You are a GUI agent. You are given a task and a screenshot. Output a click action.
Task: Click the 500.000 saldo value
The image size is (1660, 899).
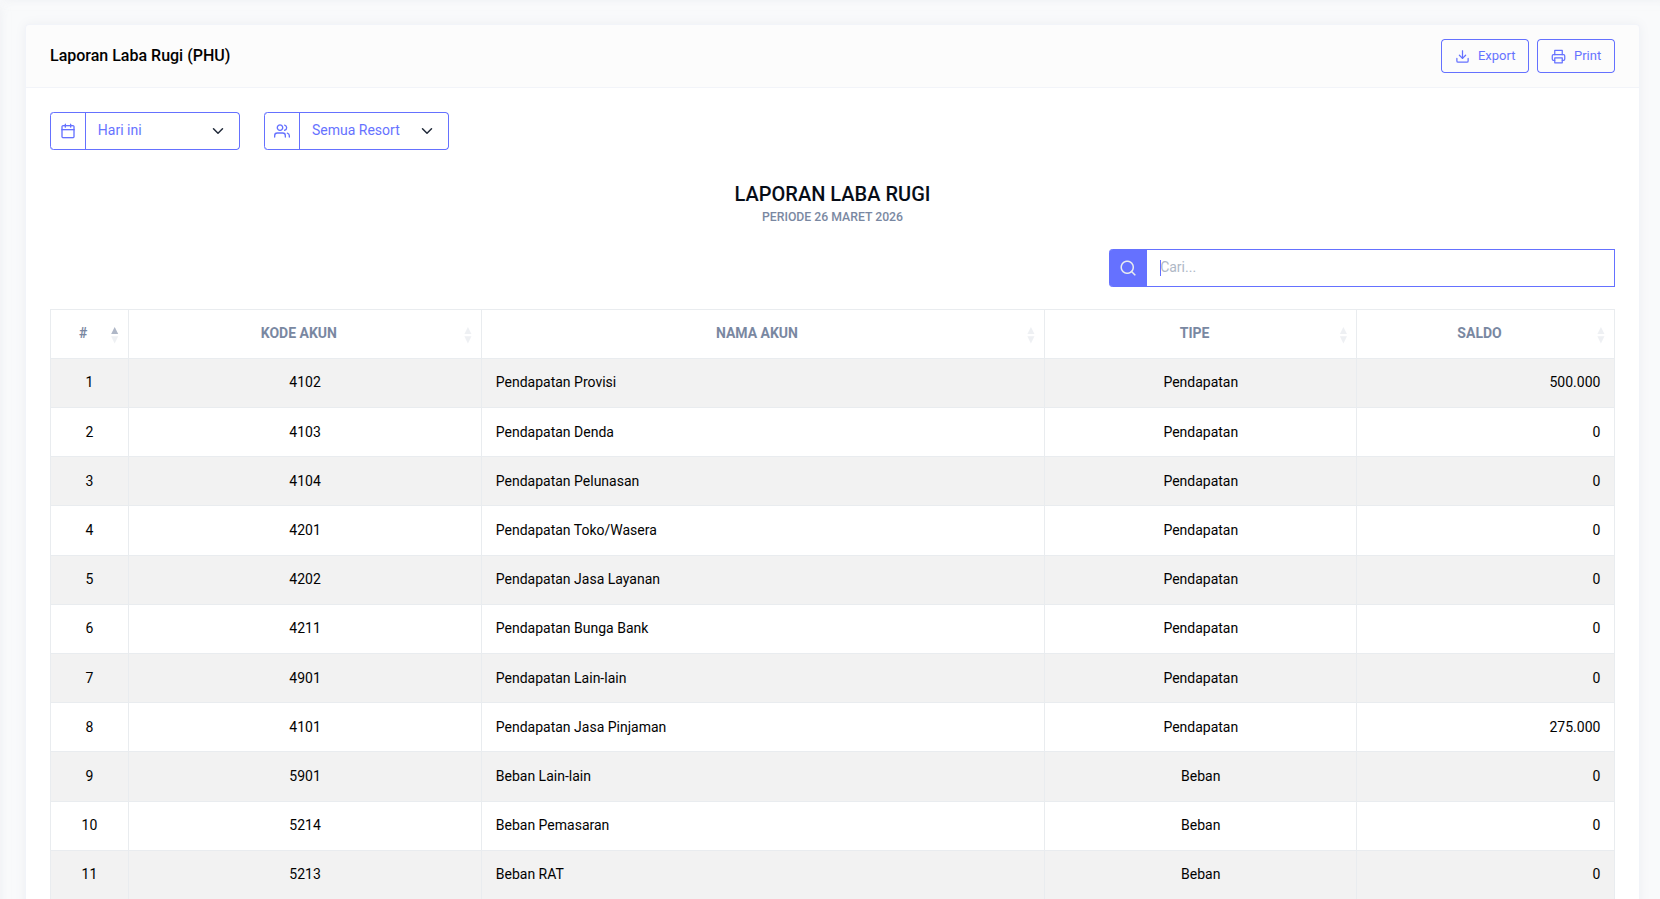tap(1574, 382)
